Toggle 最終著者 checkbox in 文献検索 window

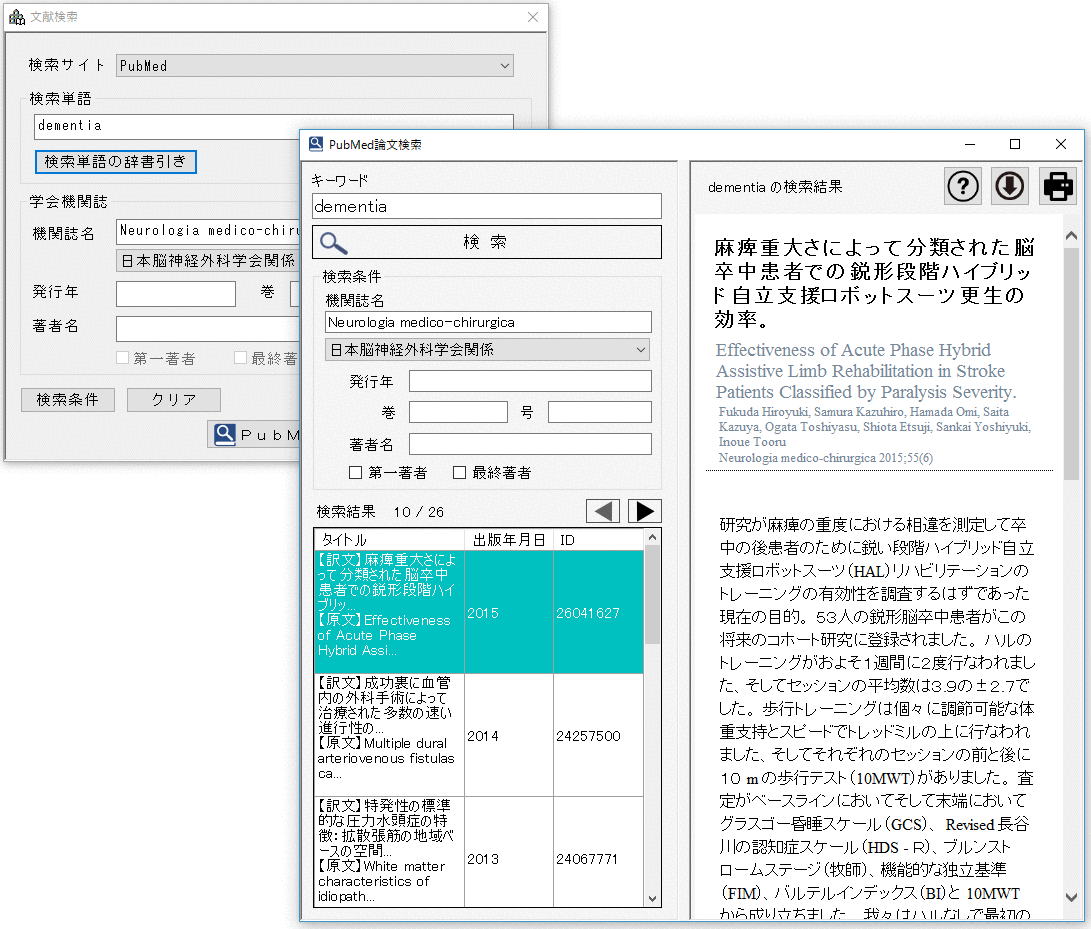240,358
